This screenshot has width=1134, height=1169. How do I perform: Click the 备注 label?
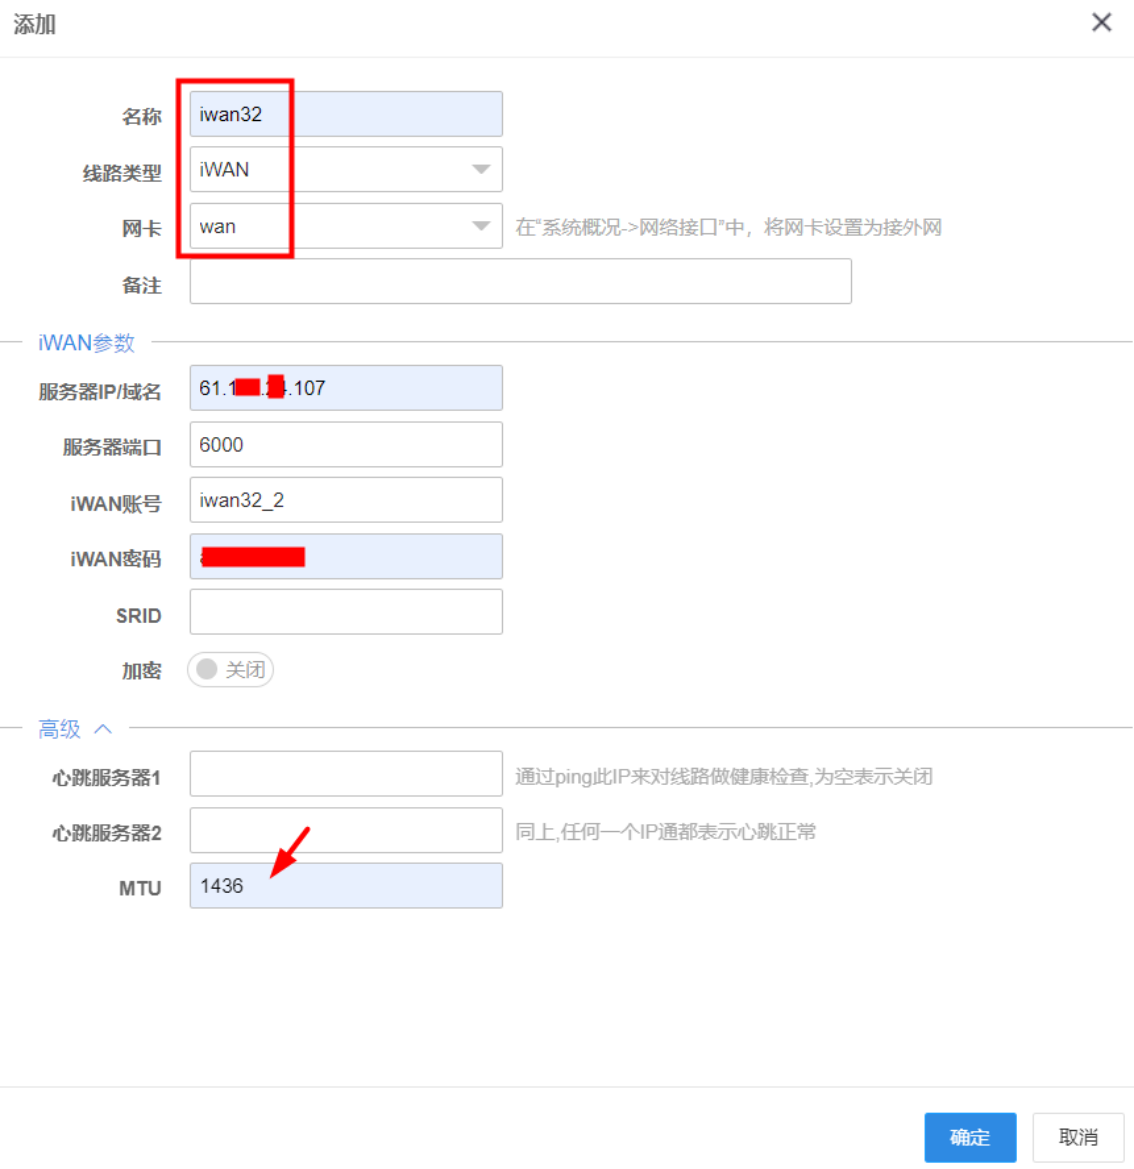(142, 286)
